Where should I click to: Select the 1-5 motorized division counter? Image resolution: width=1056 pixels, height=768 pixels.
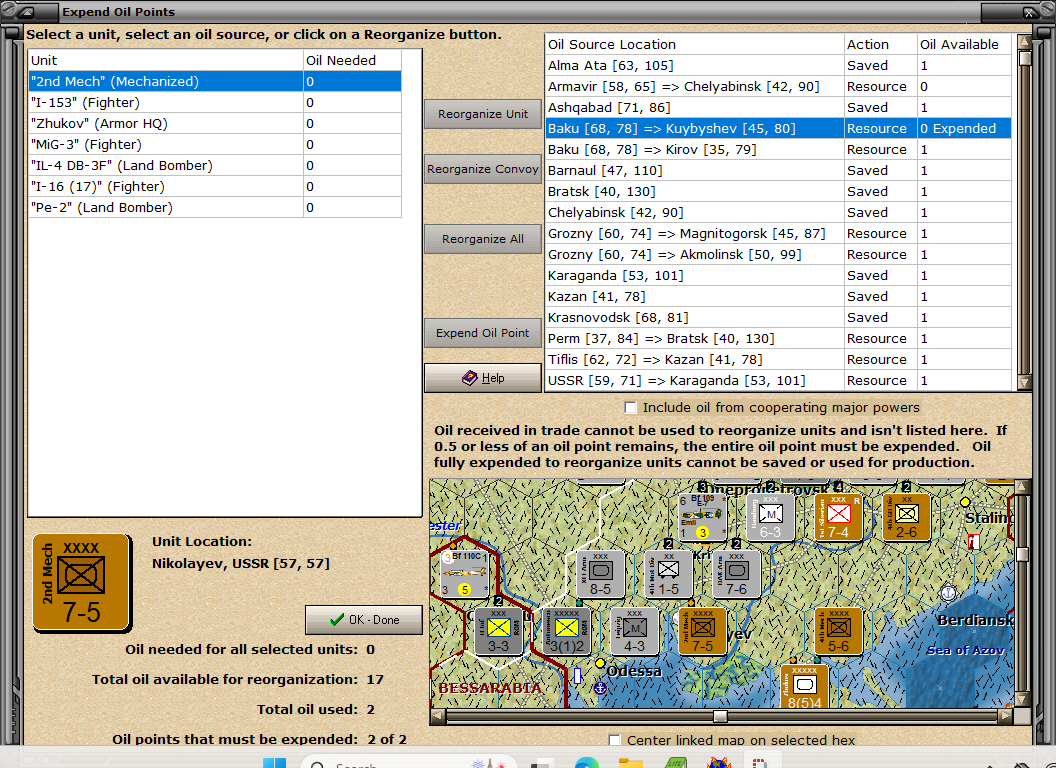pos(669,574)
